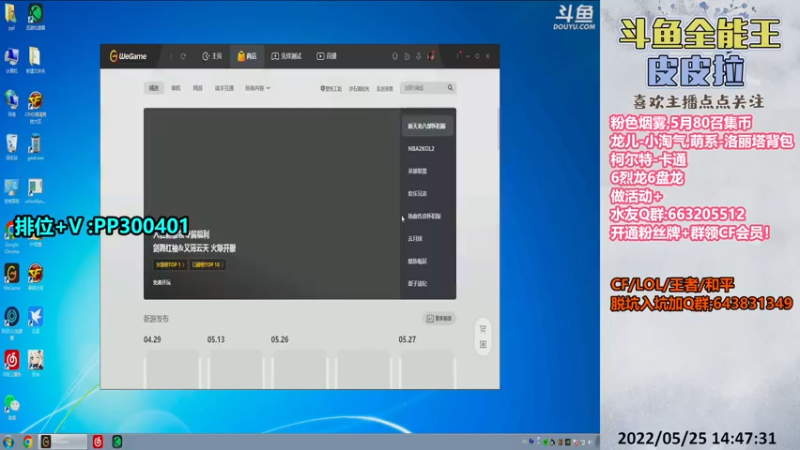The height and width of the screenshot is (450, 800).
Task: Click the WeGame taskbar button
Action: [63, 442]
